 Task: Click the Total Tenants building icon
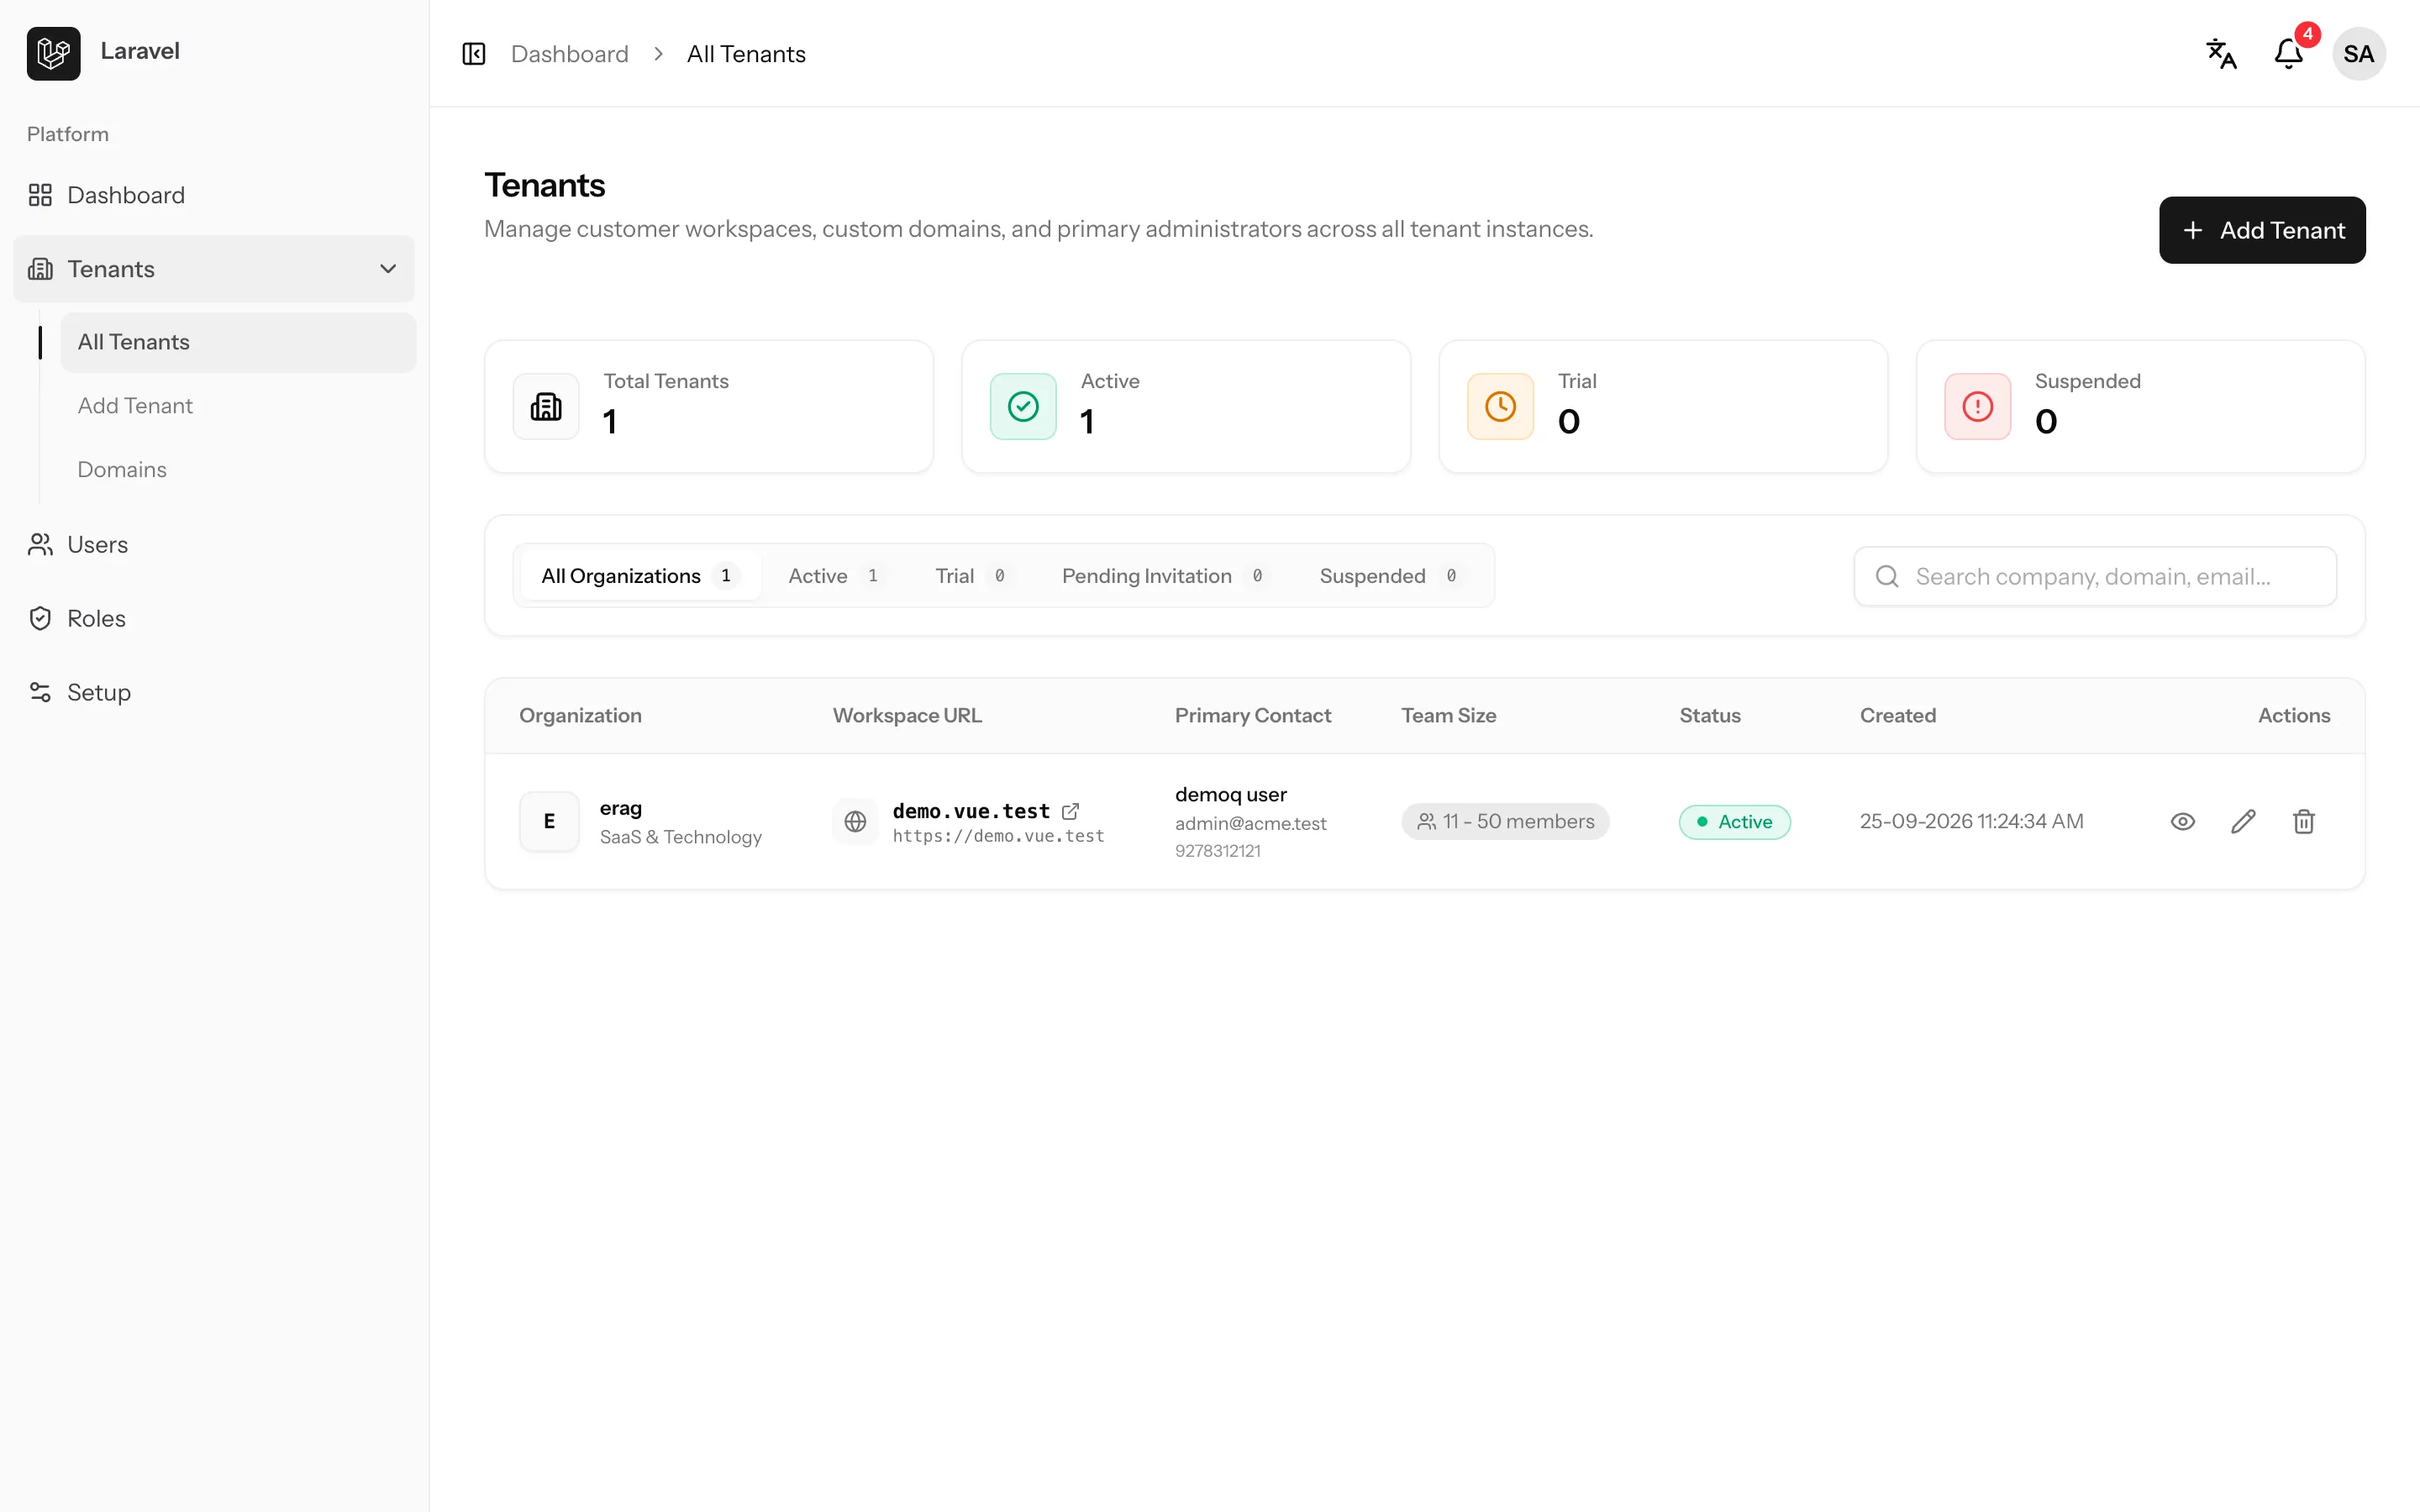[546, 407]
